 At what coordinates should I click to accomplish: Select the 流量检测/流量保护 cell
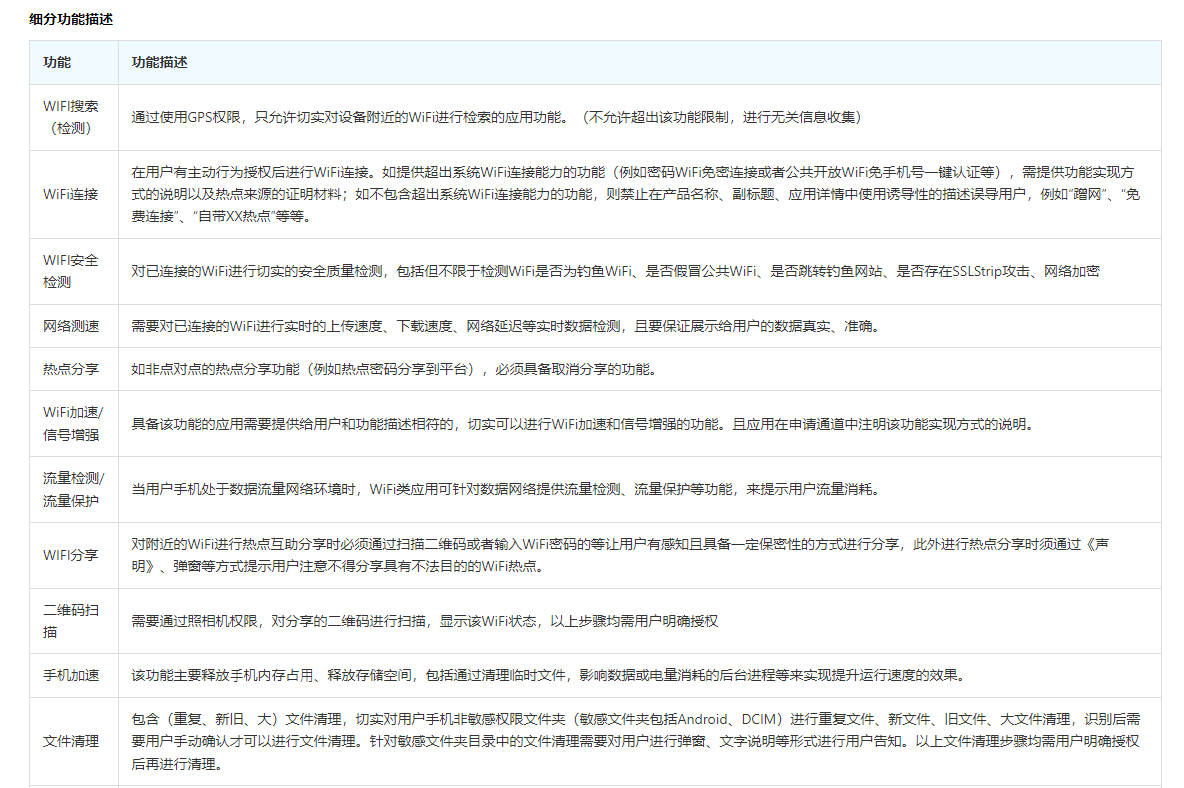(x=74, y=489)
